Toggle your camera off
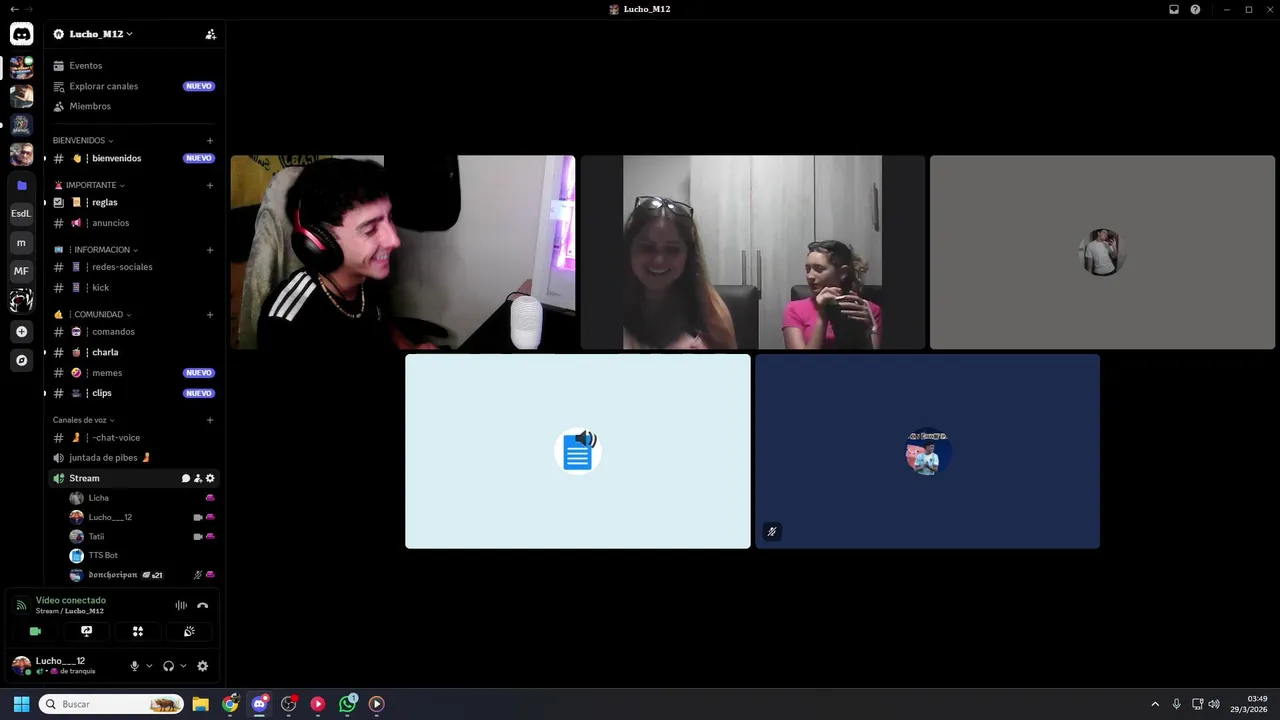This screenshot has width=1280, height=720. tap(35, 631)
